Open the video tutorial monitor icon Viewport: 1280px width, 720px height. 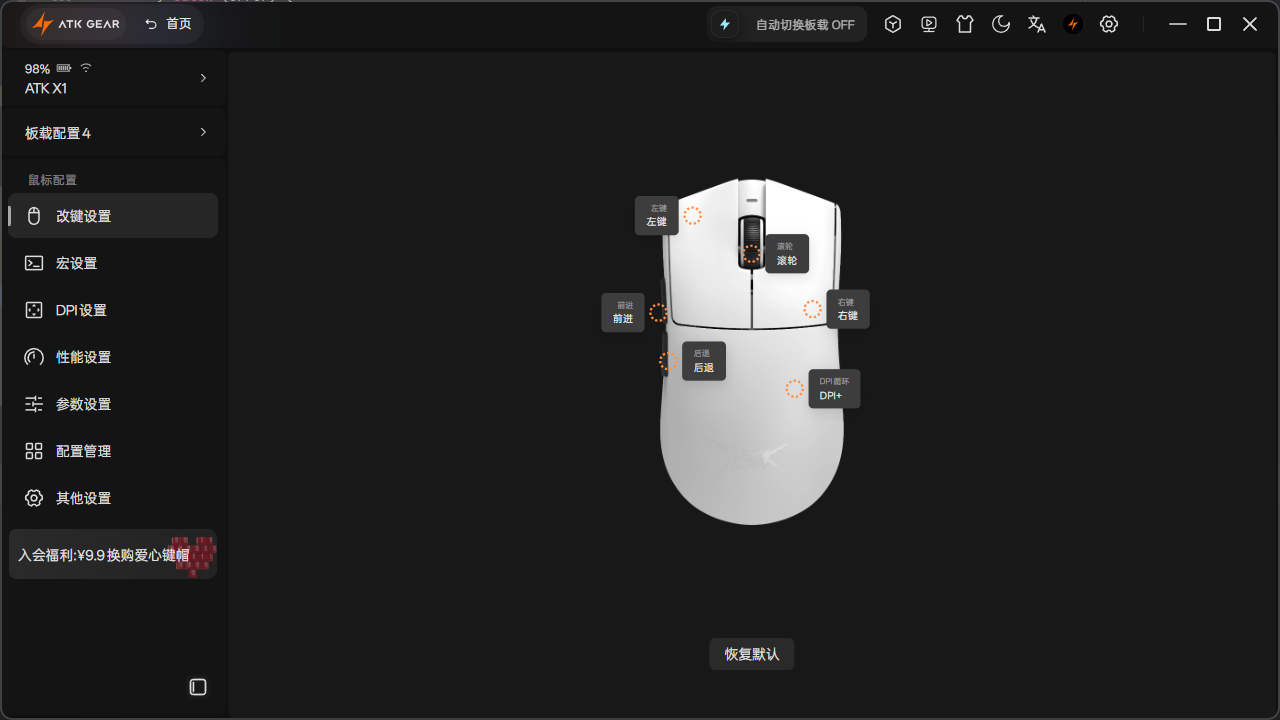[929, 24]
